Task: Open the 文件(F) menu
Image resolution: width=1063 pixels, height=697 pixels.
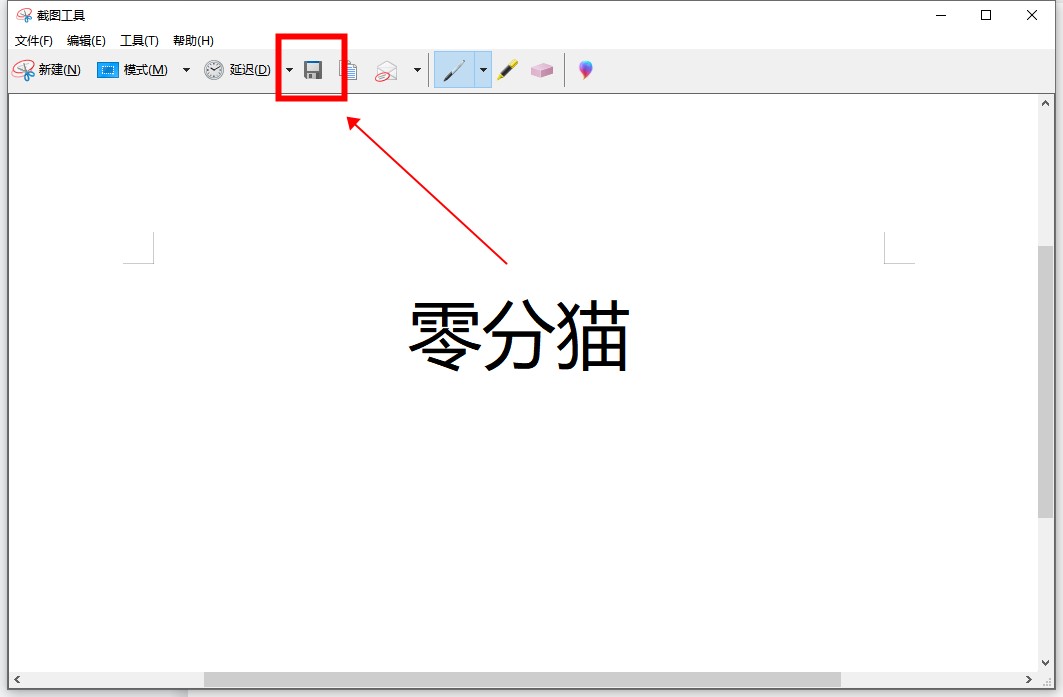Action: point(34,41)
